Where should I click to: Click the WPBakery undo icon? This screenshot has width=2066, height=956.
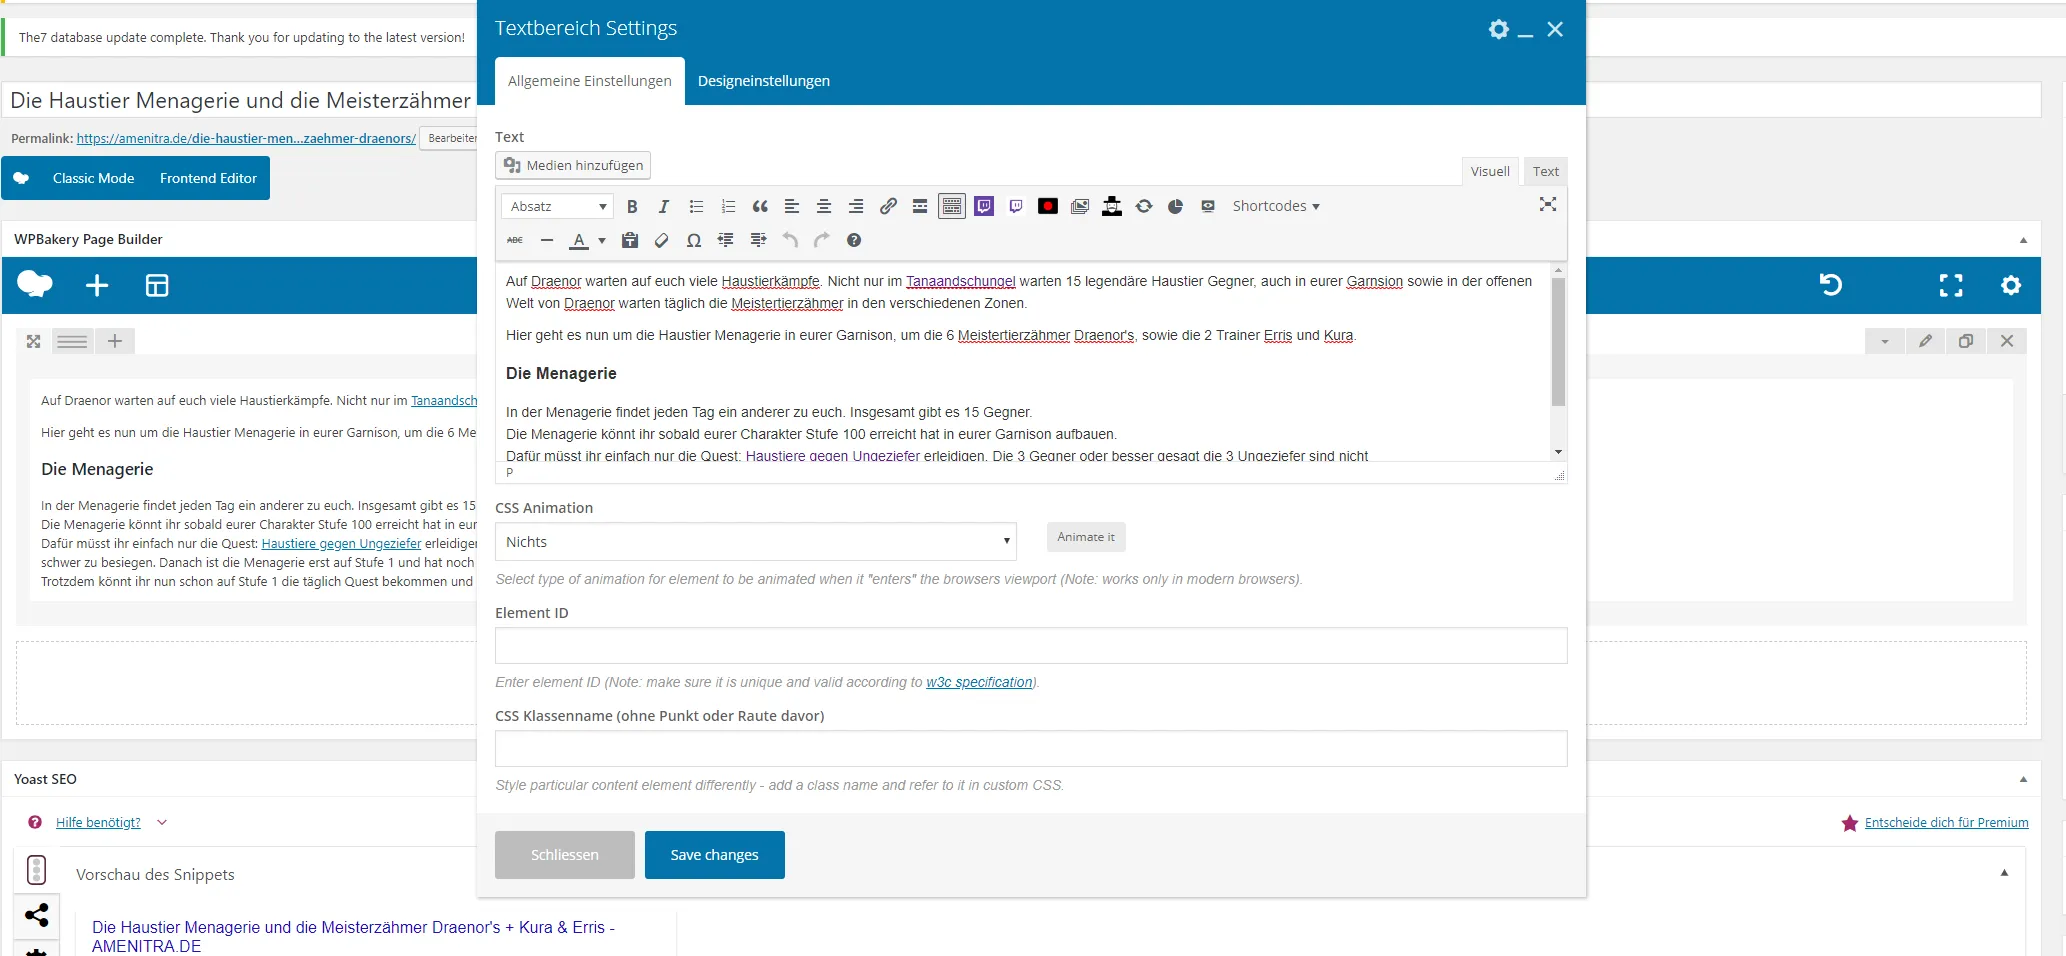click(x=1830, y=285)
